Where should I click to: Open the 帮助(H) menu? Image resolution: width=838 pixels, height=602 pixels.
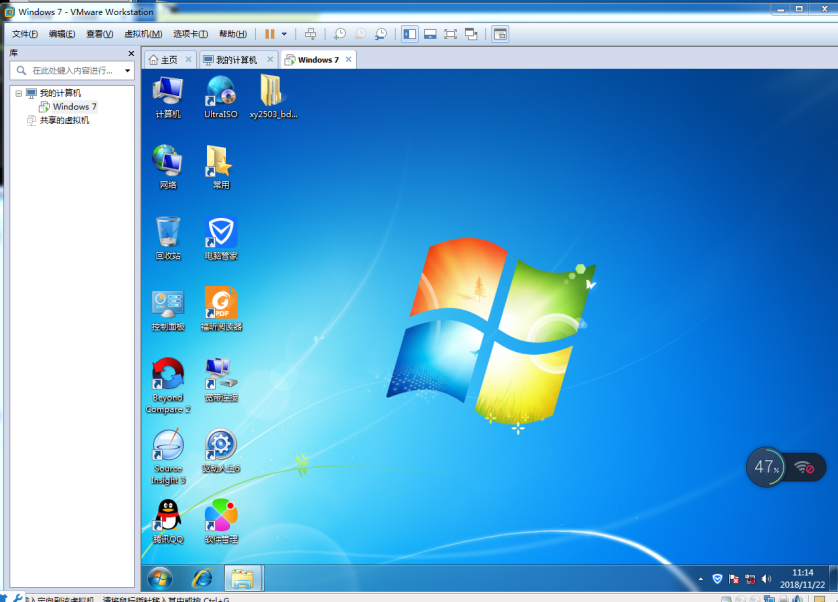232,34
